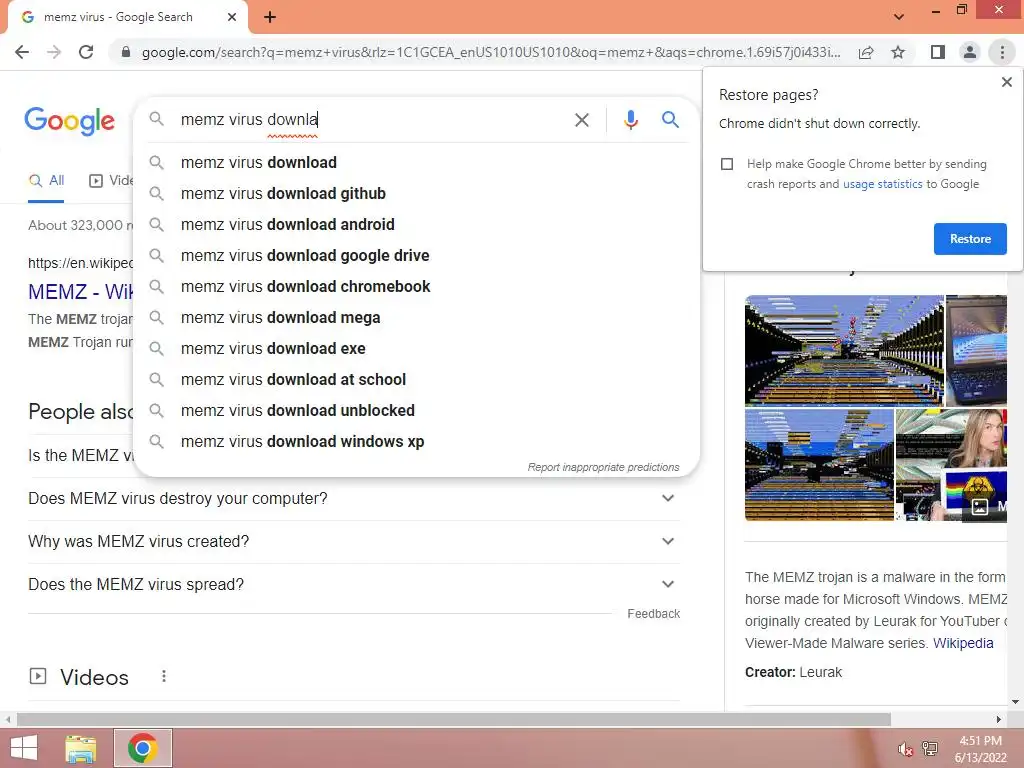The width and height of the screenshot is (1024, 768).
Task: Click the scrollbar right arrow
Action: pyautogui.click(x=999, y=719)
